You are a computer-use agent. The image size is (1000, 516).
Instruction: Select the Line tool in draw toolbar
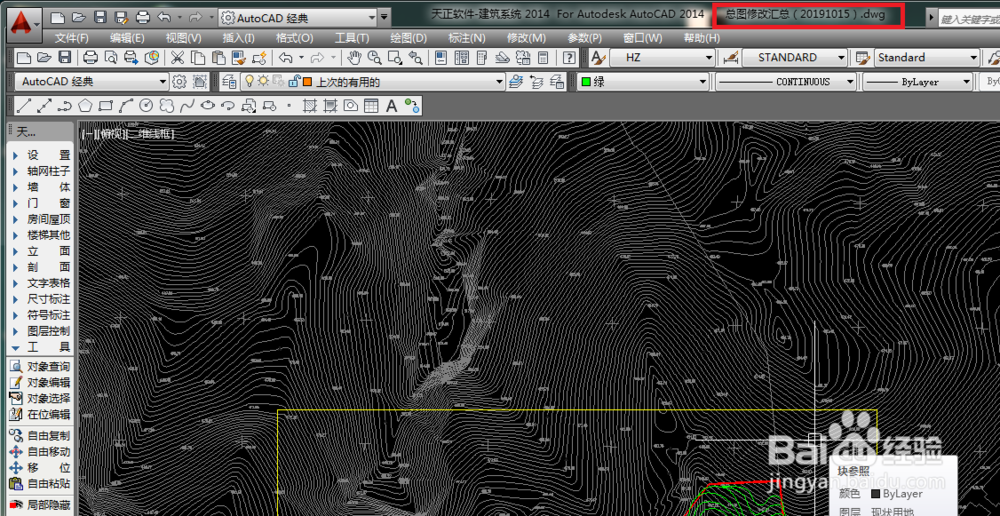pyautogui.click(x=24, y=105)
